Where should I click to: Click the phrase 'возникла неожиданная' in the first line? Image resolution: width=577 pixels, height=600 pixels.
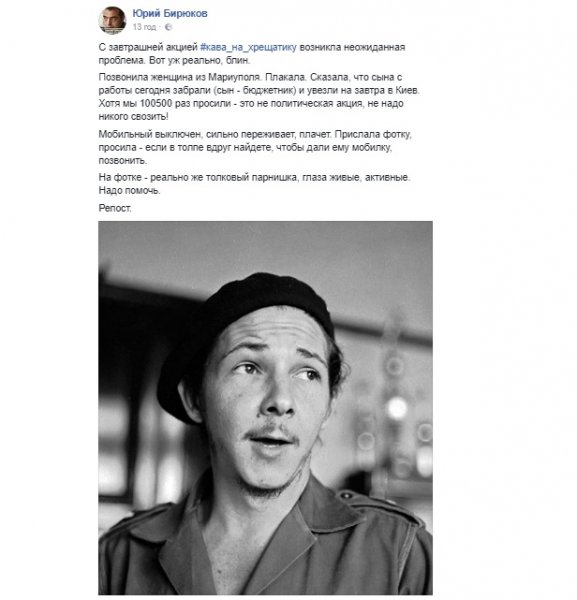pyautogui.click(x=352, y=47)
